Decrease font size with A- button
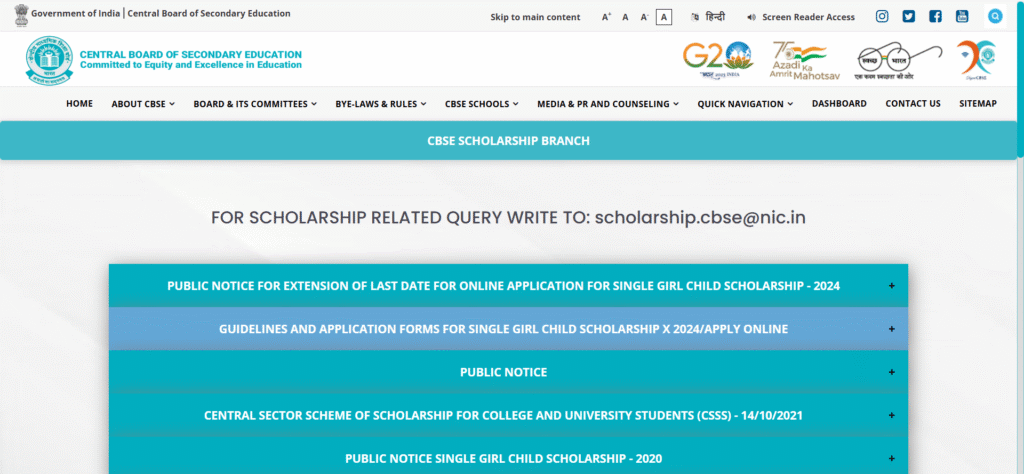The width and height of the screenshot is (1024, 474). pyautogui.click(x=644, y=17)
